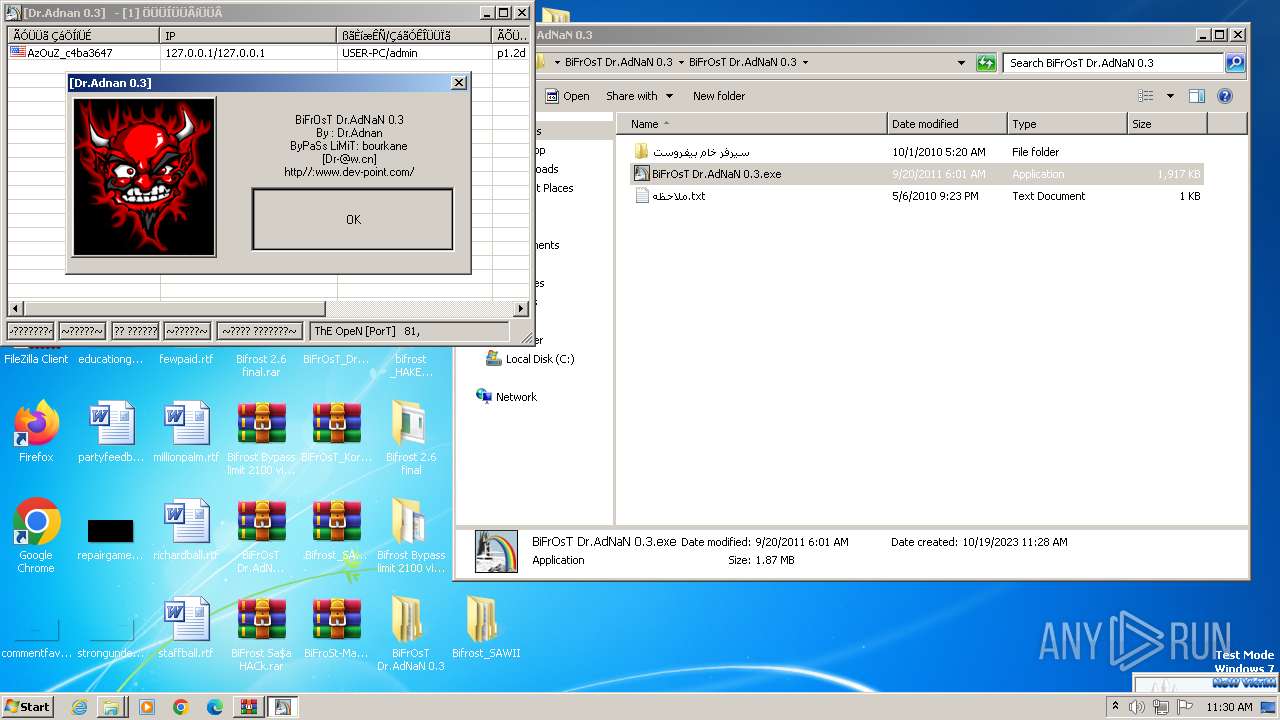Click New folder in the Explorer toolbar
The height and width of the screenshot is (720, 1280).
719,96
